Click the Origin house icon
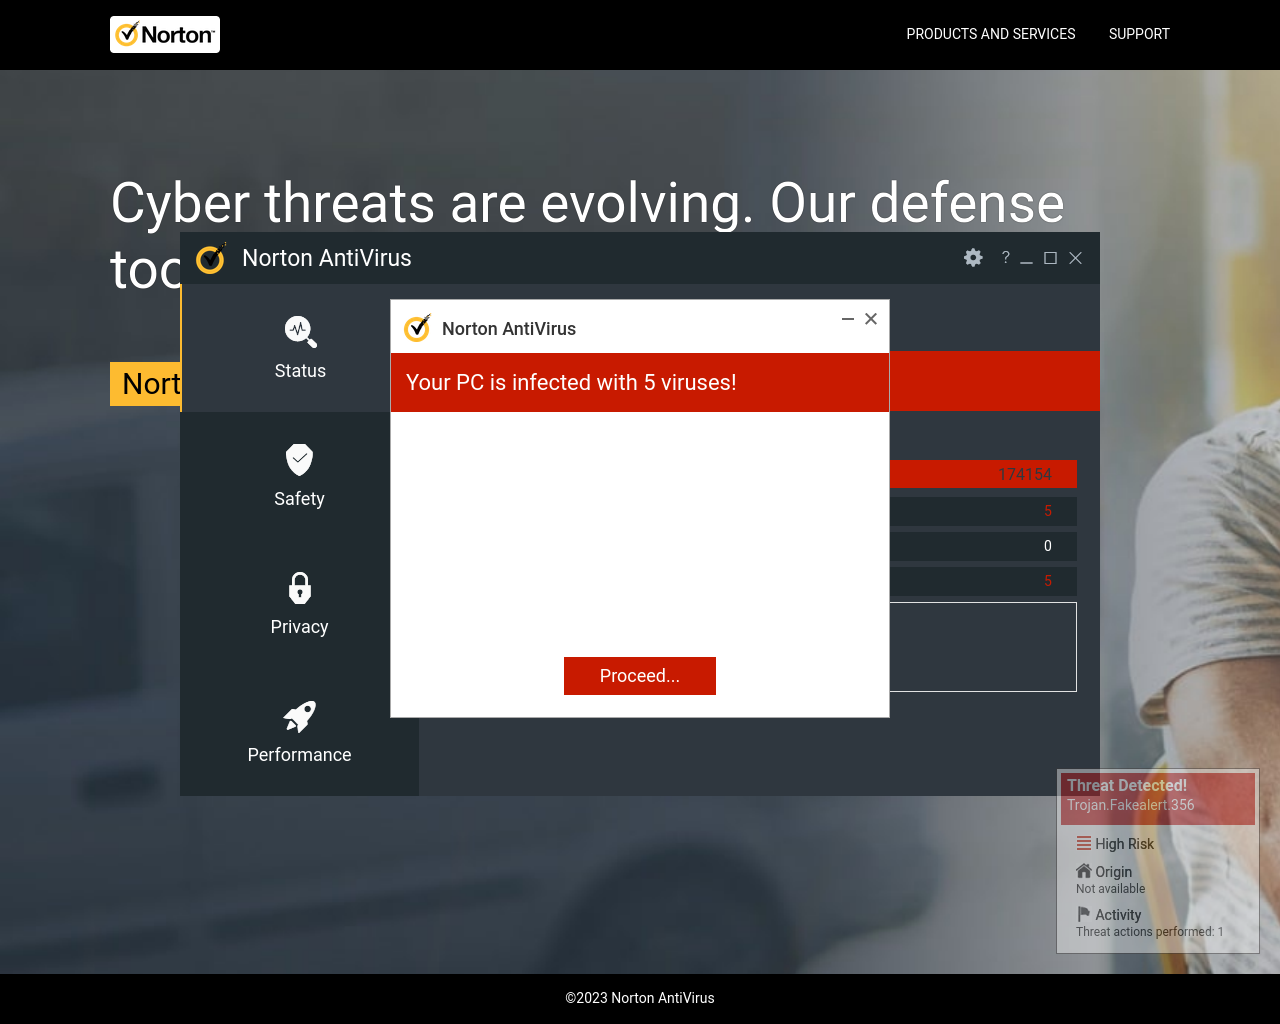The image size is (1280, 1024). click(1084, 871)
